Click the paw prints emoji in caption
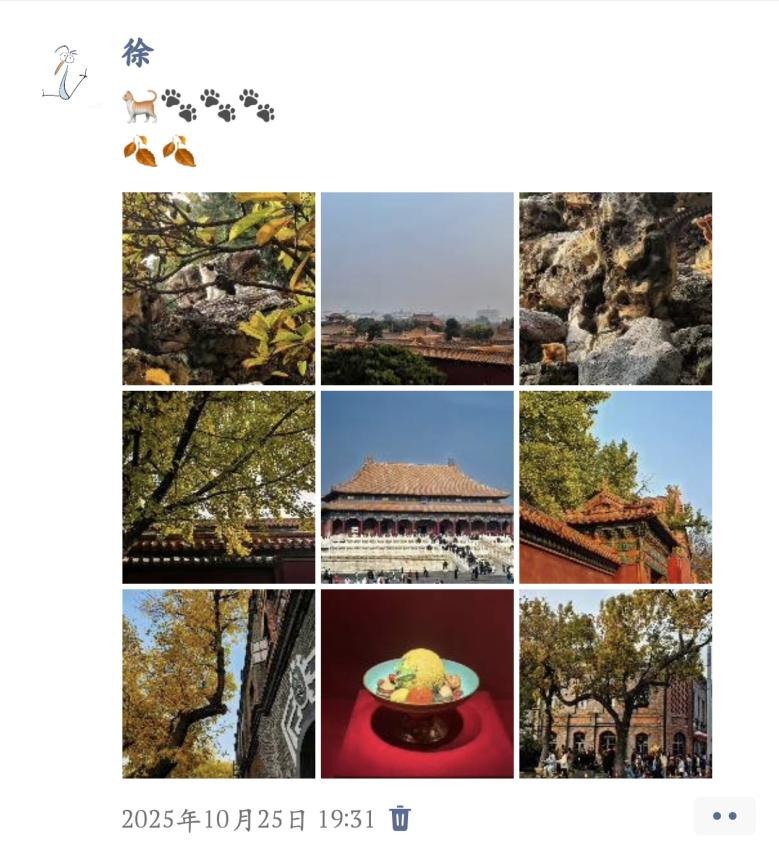 pyautogui.click(x=218, y=105)
